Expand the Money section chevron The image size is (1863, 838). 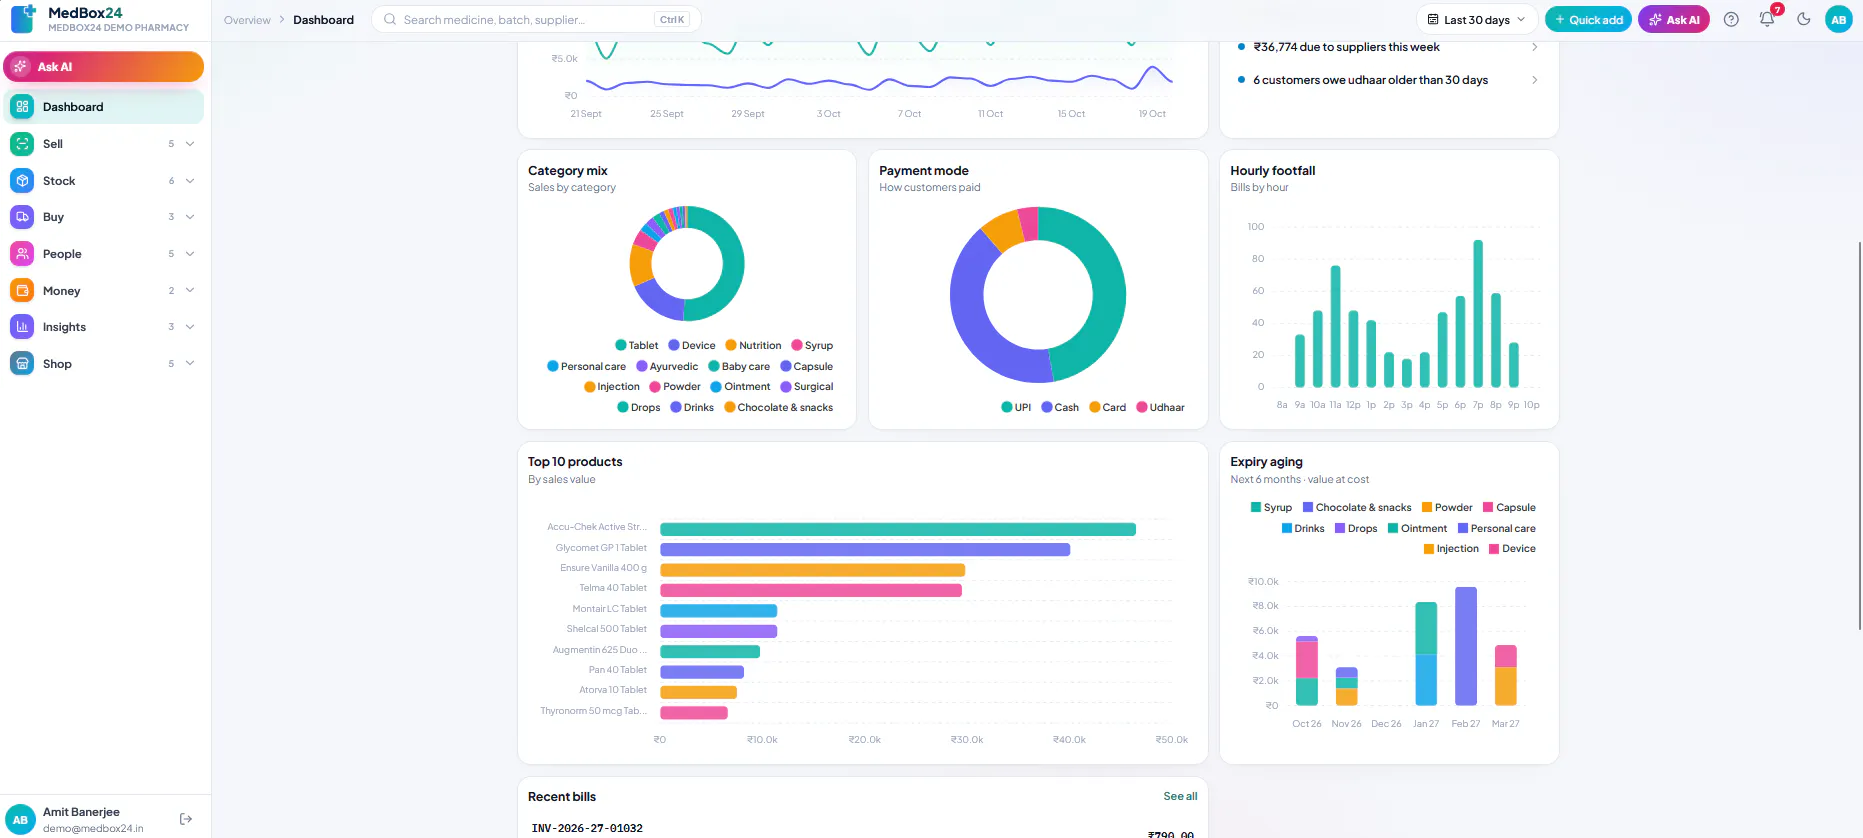pyautogui.click(x=190, y=291)
